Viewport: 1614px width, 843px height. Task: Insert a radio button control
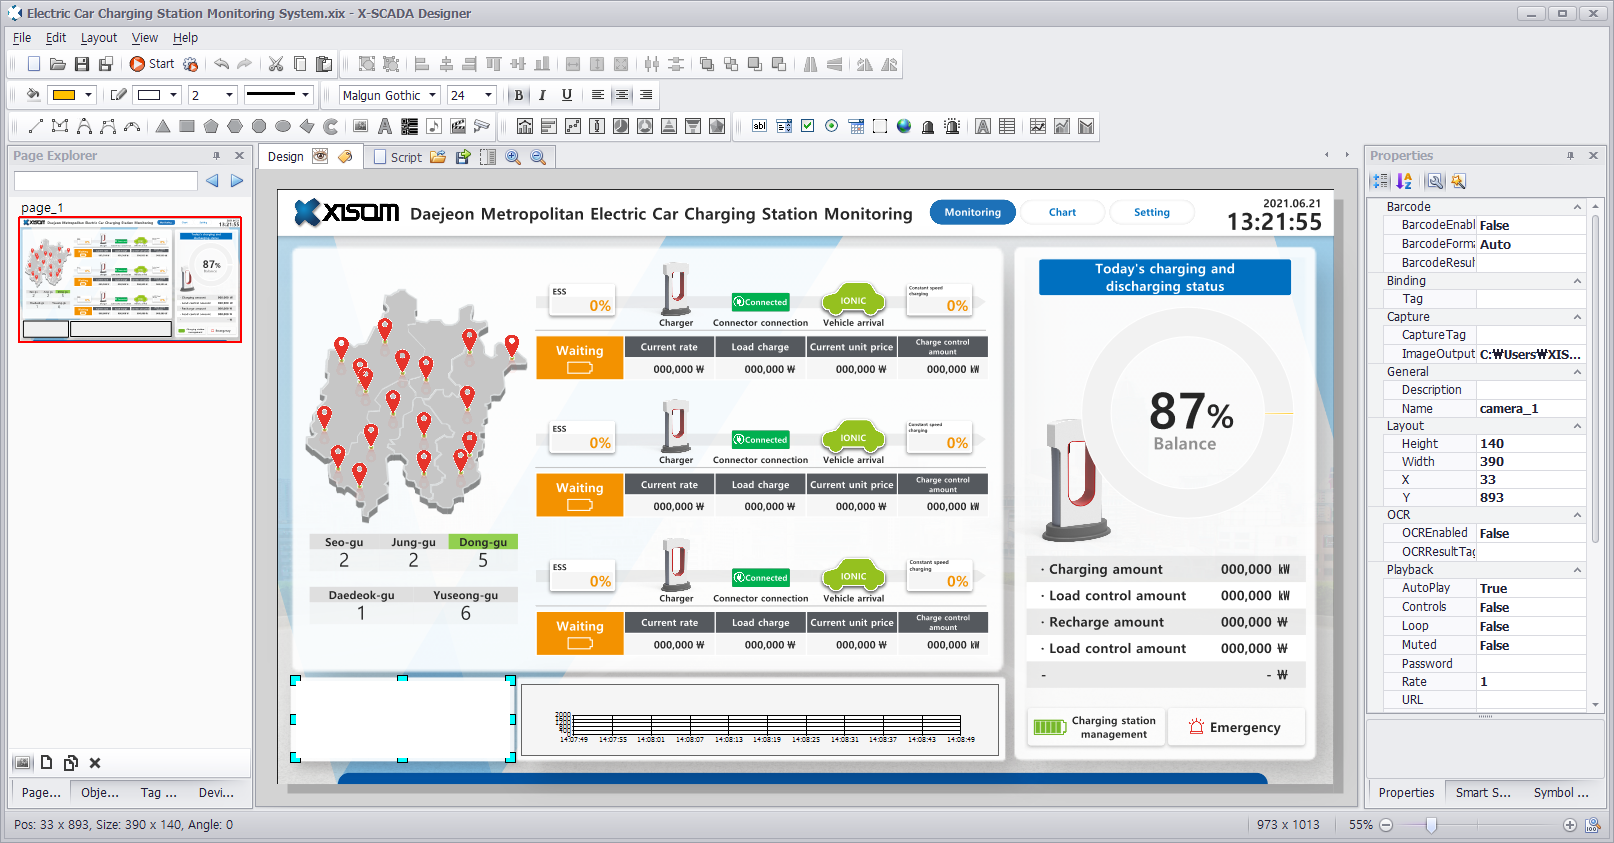click(832, 126)
